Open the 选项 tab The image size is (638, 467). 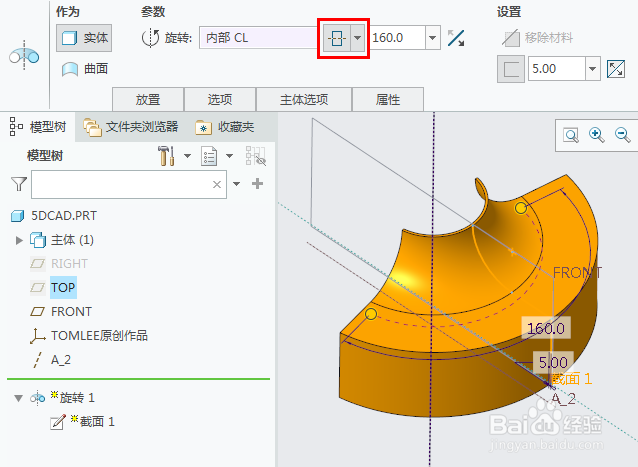220,99
